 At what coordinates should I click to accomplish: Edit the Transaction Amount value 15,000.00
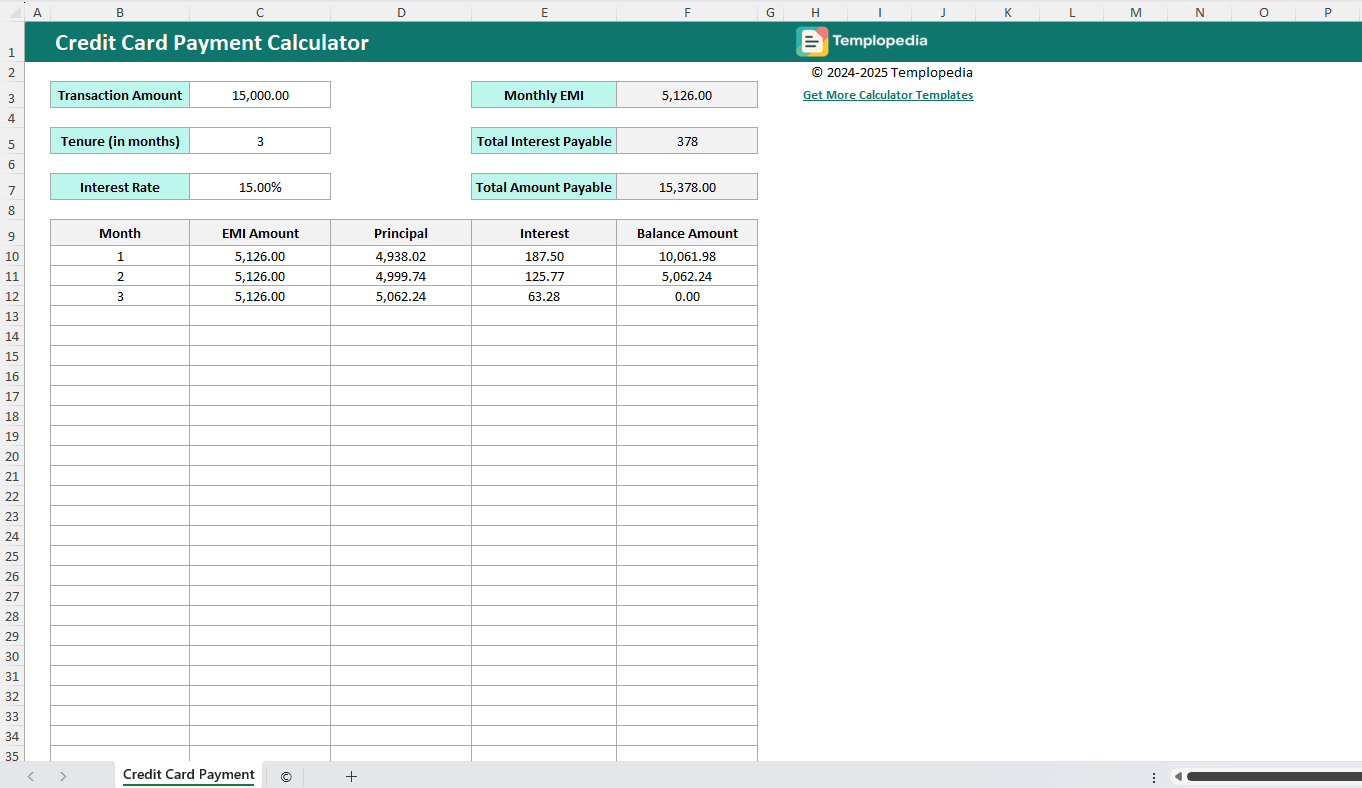click(x=260, y=95)
